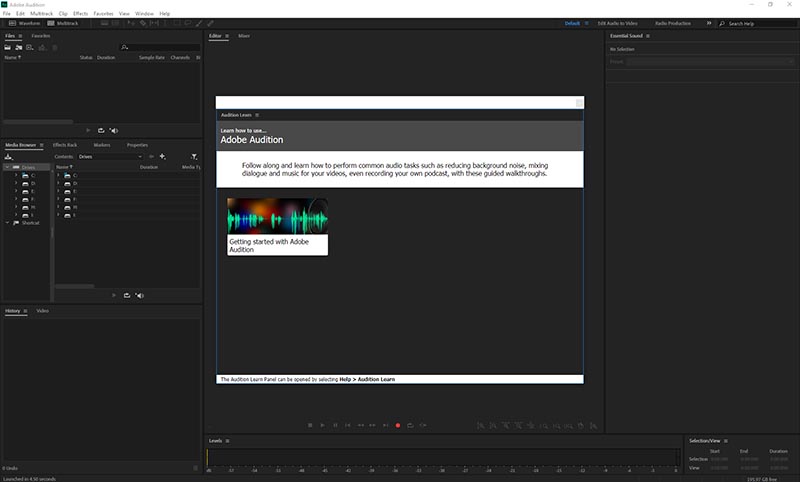Click the Zoom Out Full icon

531,425
